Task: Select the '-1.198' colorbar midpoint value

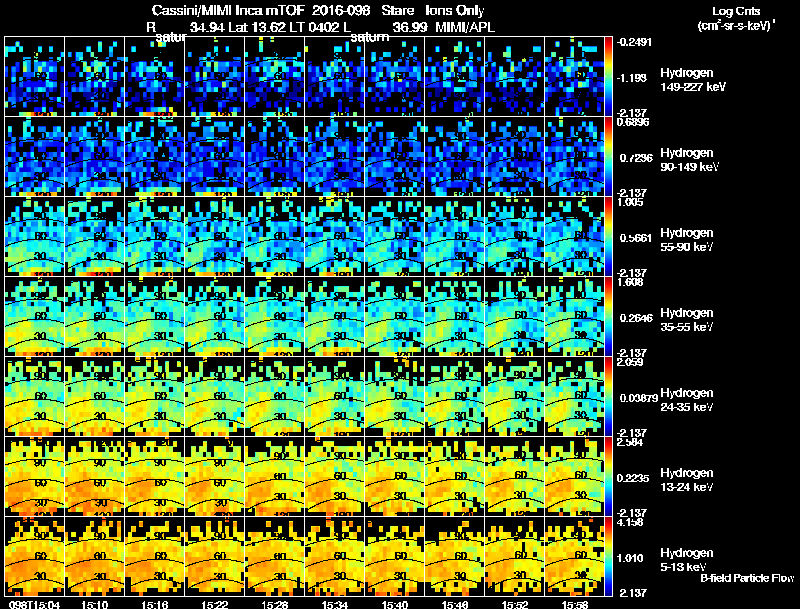Action: [633, 78]
